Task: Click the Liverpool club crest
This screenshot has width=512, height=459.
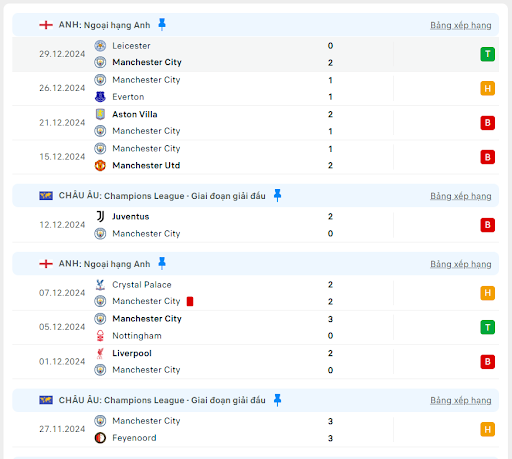Action: coord(100,353)
